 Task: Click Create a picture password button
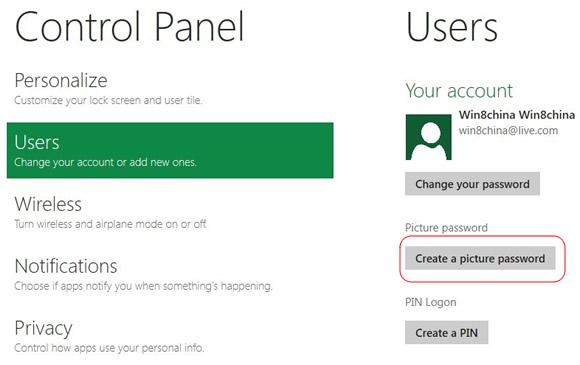pos(480,258)
